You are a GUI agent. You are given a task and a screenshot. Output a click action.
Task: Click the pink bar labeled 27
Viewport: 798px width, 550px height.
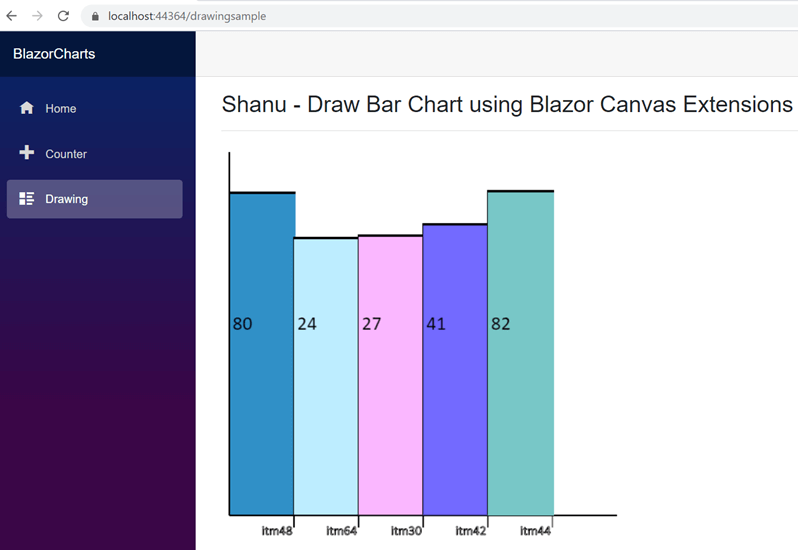(x=390, y=375)
